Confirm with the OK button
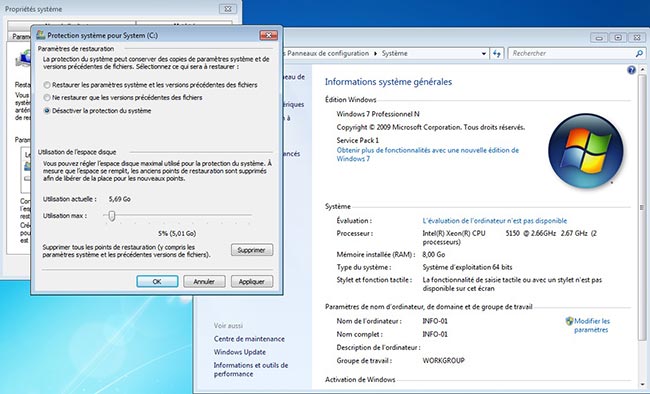The image size is (650, 394). (x=157, y=281)
